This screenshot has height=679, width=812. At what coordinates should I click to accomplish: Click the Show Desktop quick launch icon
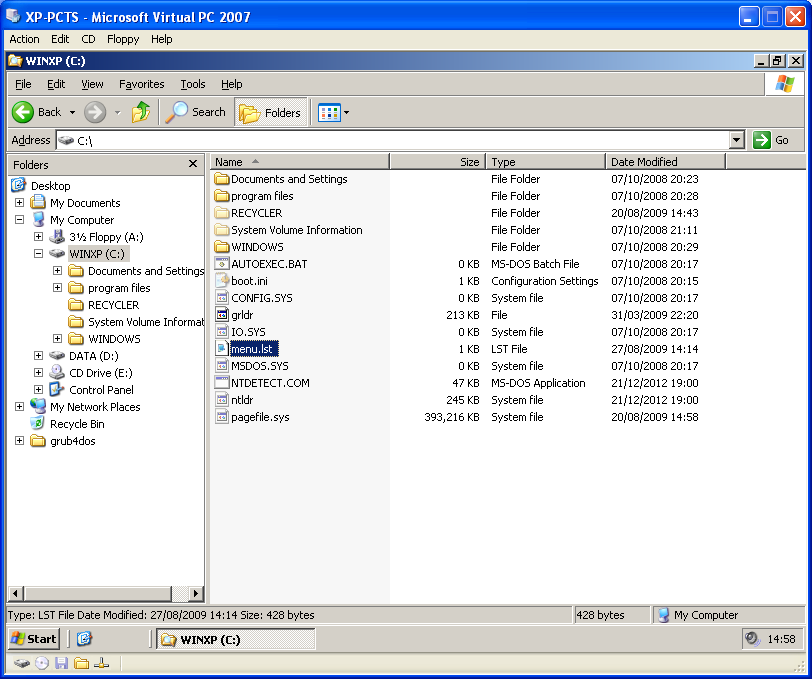(x=84, y=639)
